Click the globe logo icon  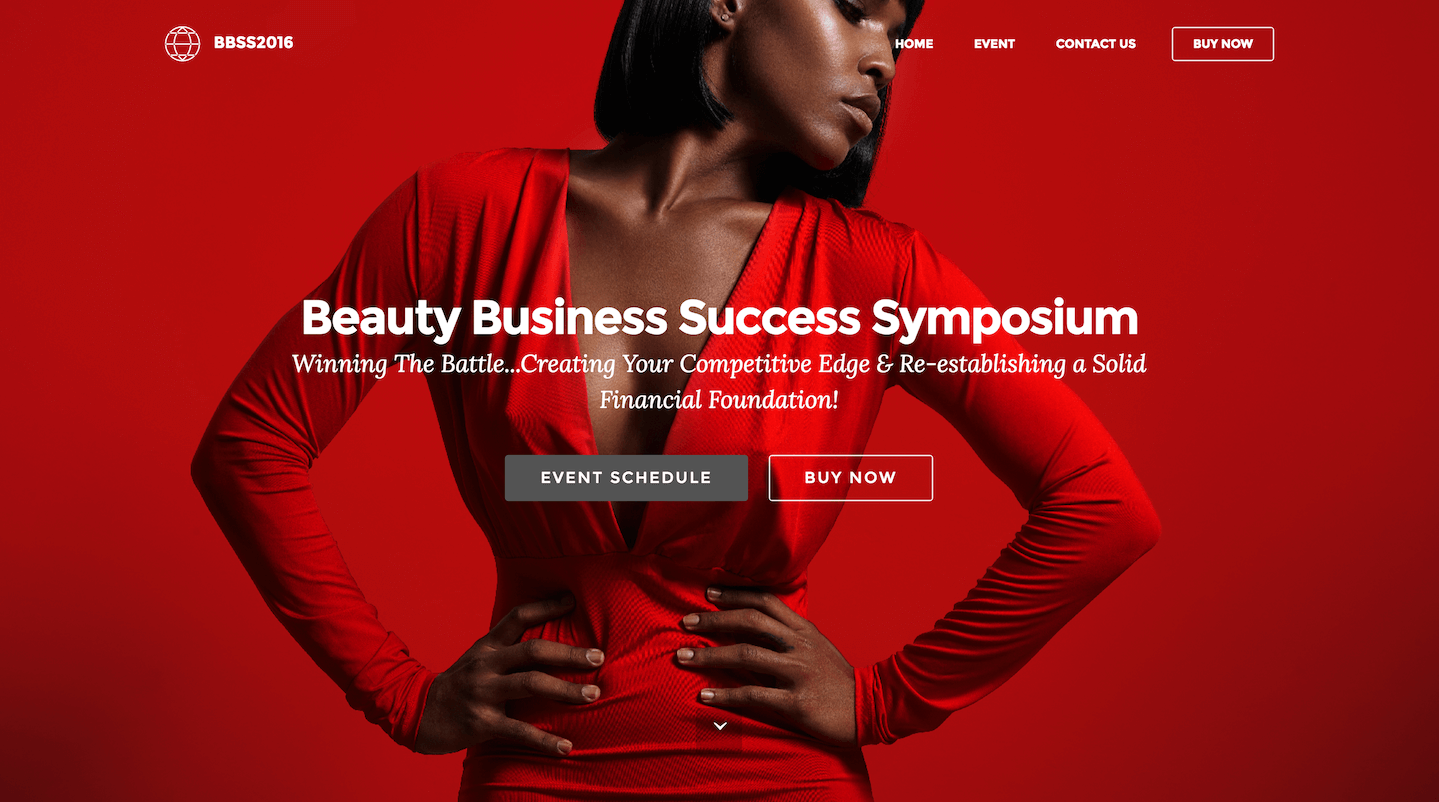(x=182, y=43)
